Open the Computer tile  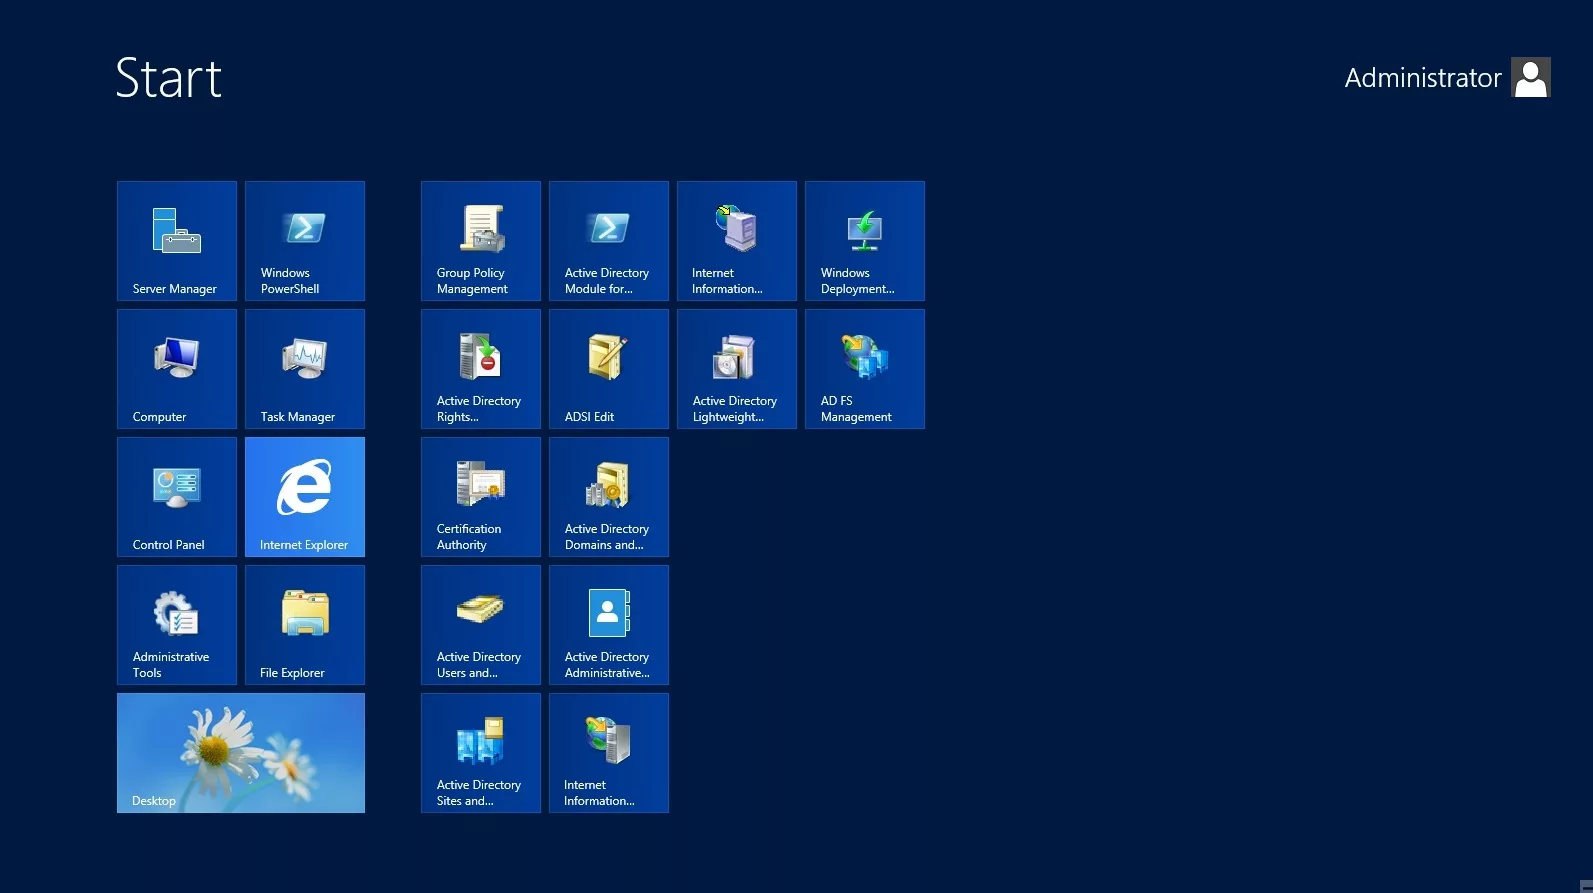pyautogui.click(x=177, y=369)
